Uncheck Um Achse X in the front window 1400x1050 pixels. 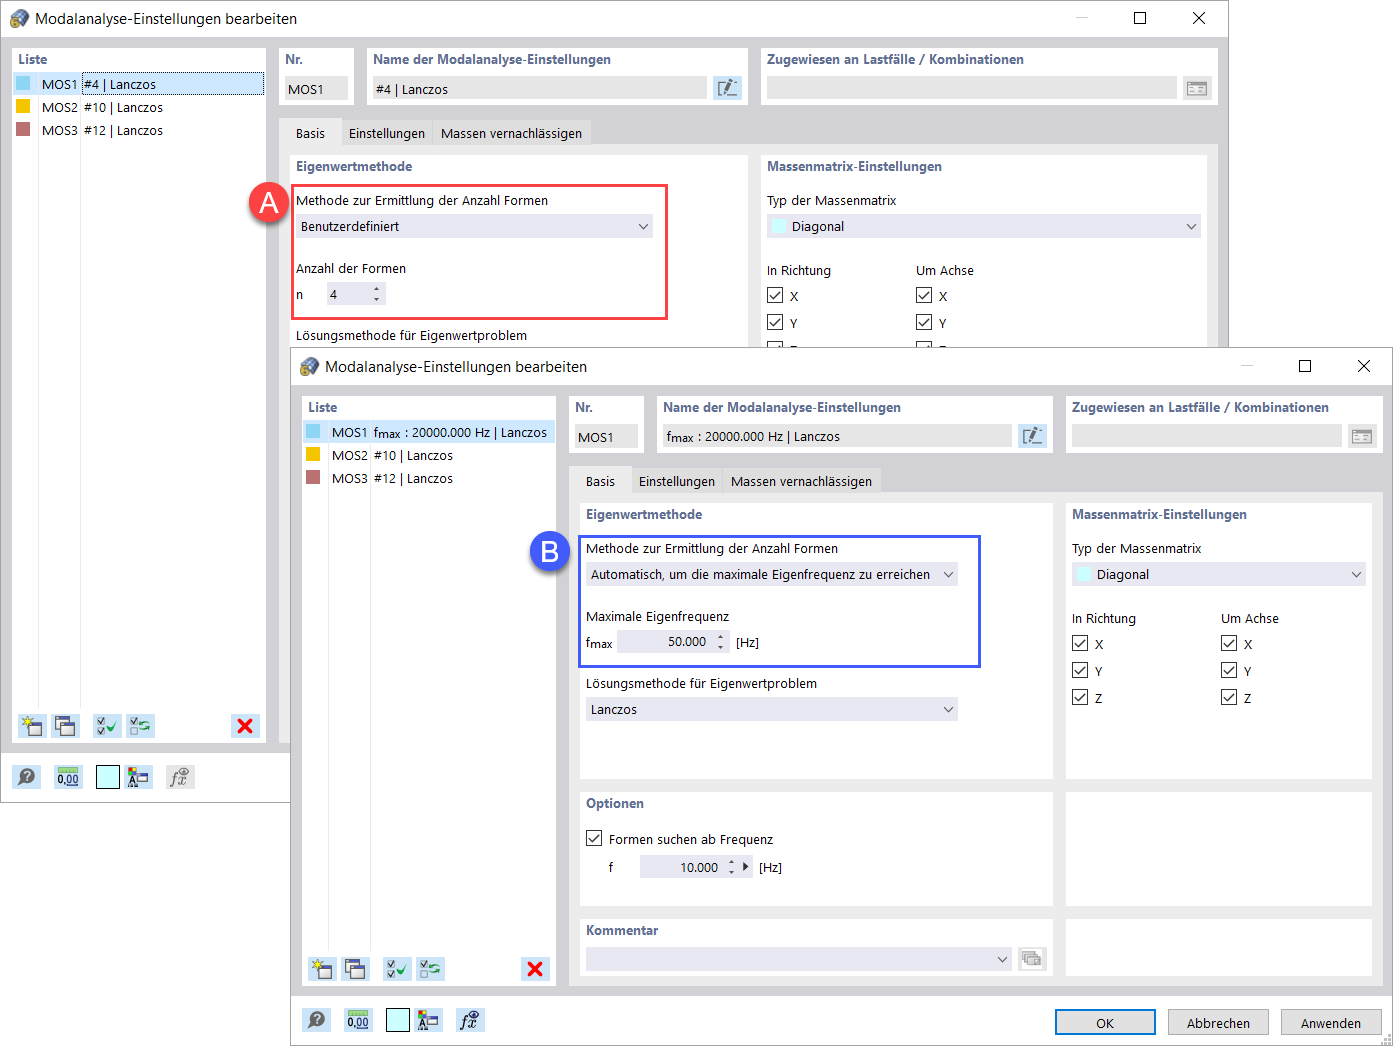[x=1229, y=644]
